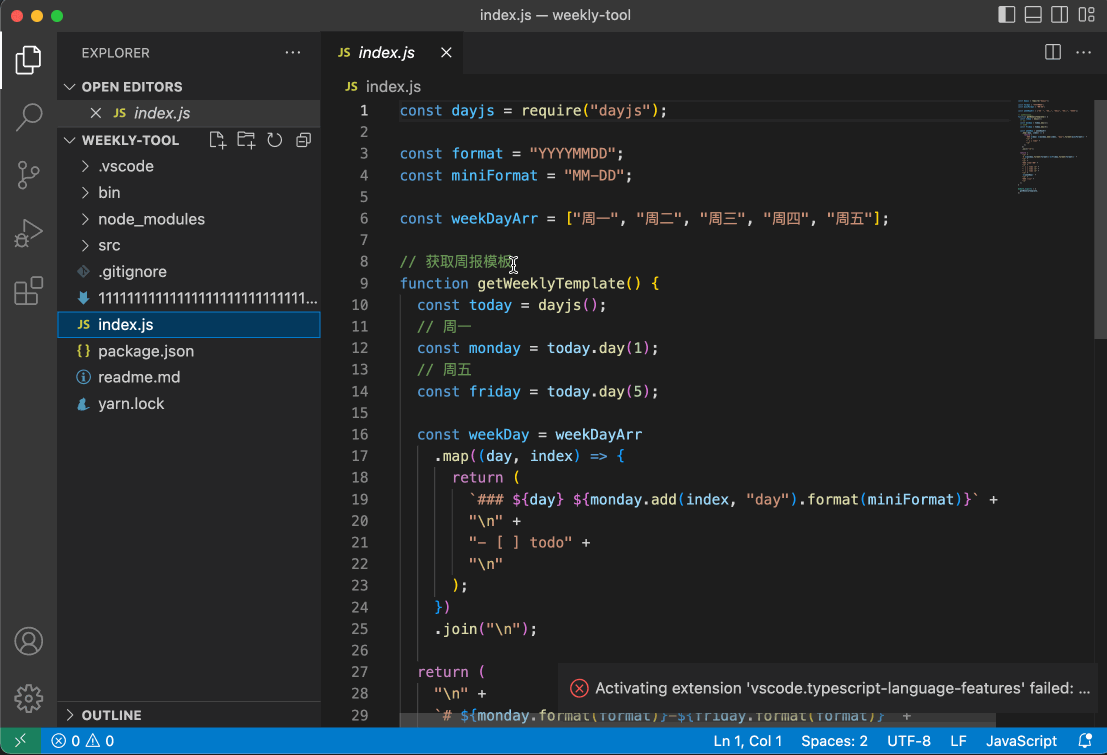This screenshot has height=755, width=1107.
Task: Open the Explorer view in activity bar
Action: click(28, 60)
